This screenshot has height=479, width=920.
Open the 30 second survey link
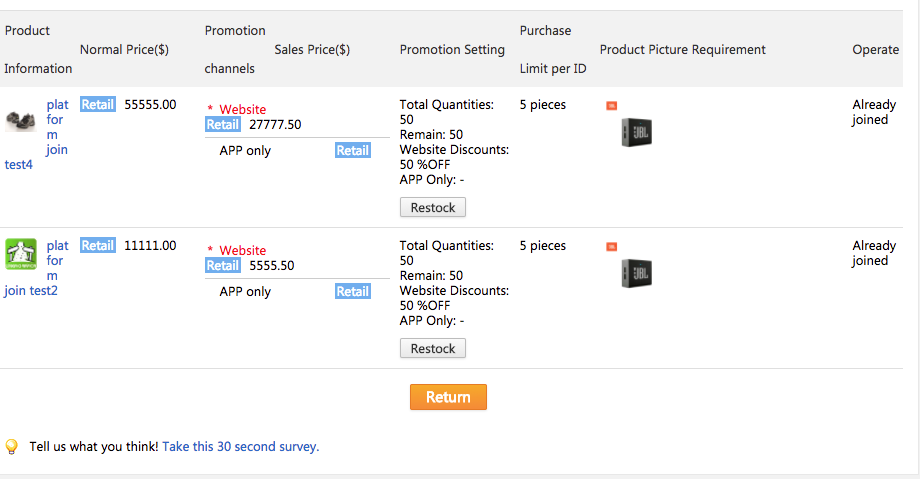(x=240, y=447)
